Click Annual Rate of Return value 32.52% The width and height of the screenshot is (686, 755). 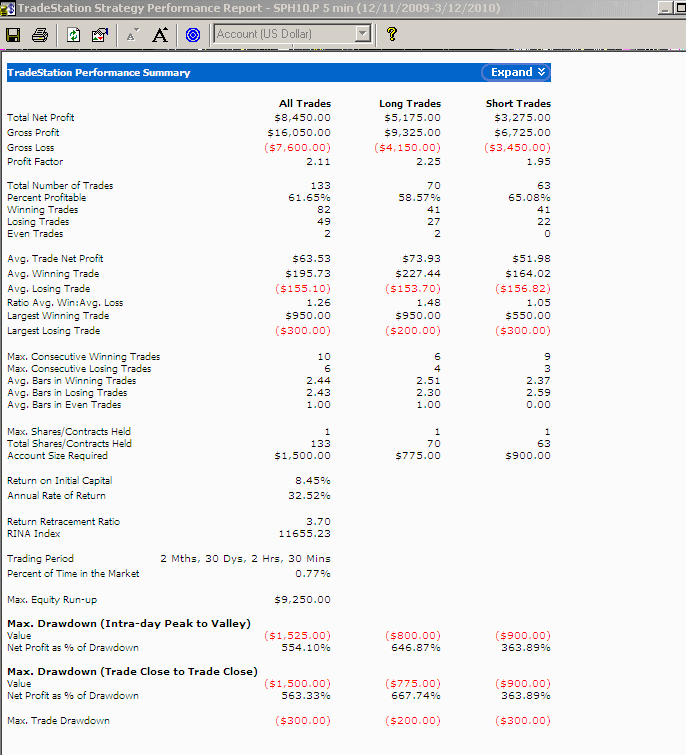309,495
